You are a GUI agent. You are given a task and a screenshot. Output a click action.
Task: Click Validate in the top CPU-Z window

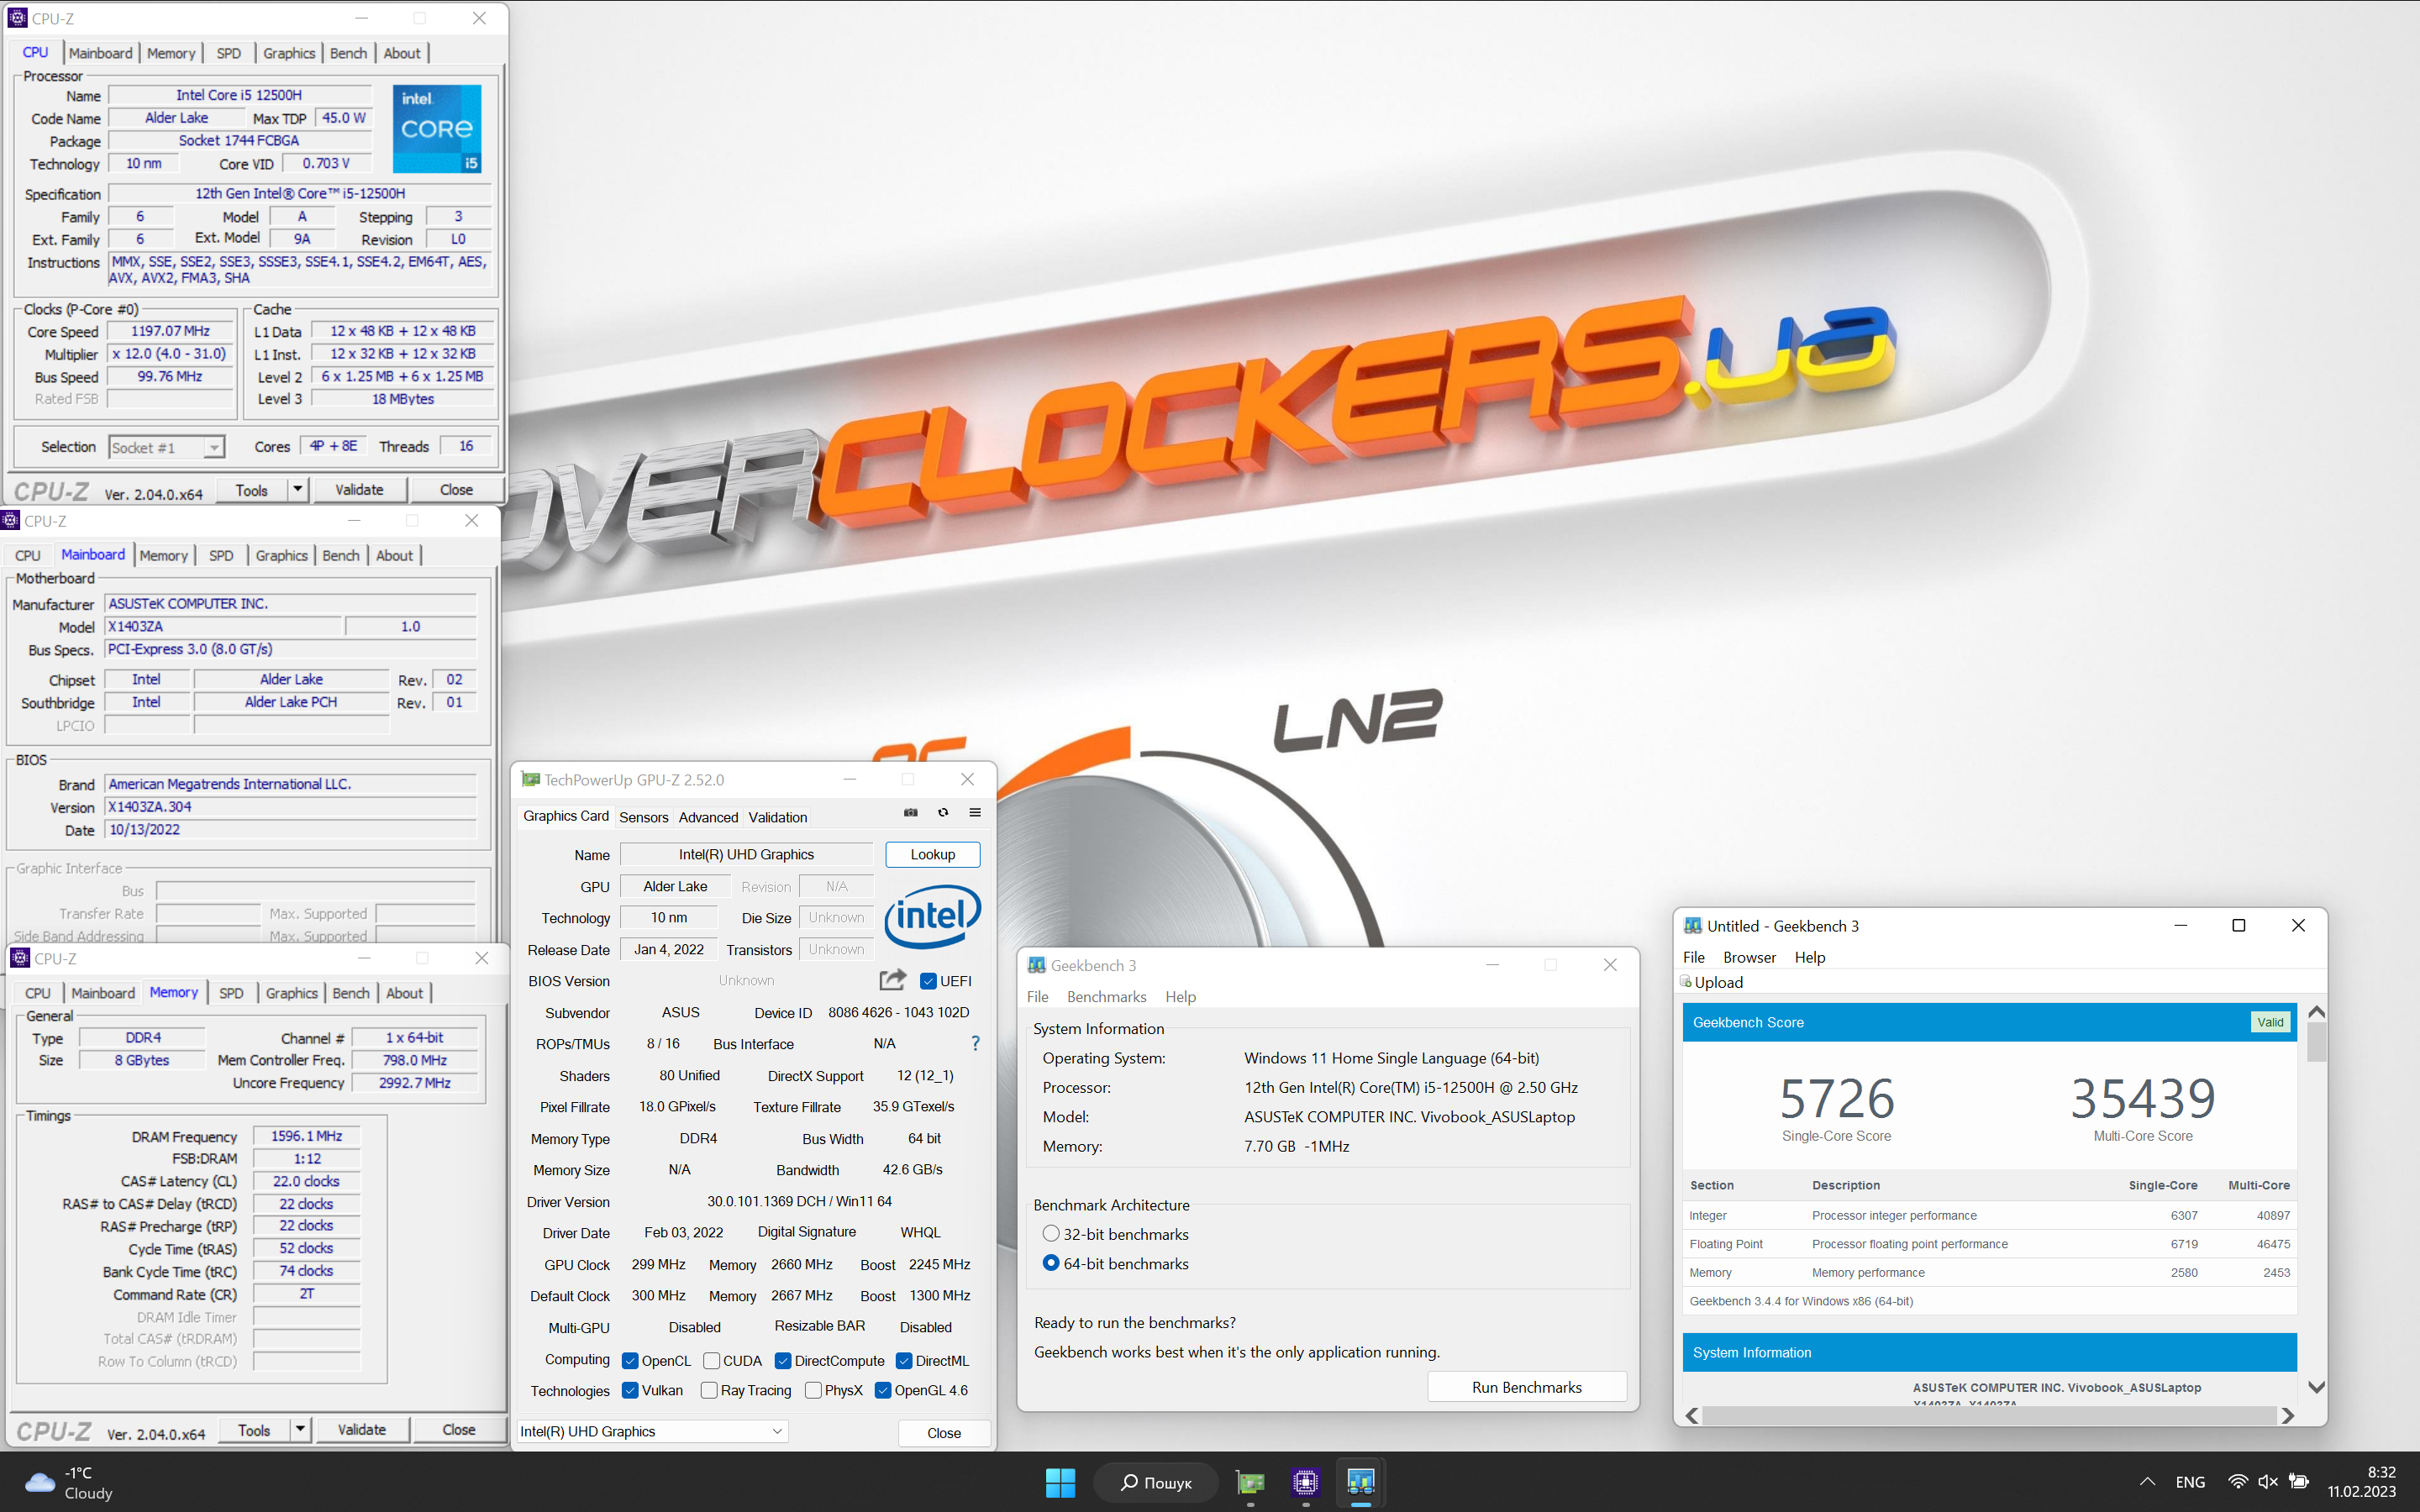(359, 489)
